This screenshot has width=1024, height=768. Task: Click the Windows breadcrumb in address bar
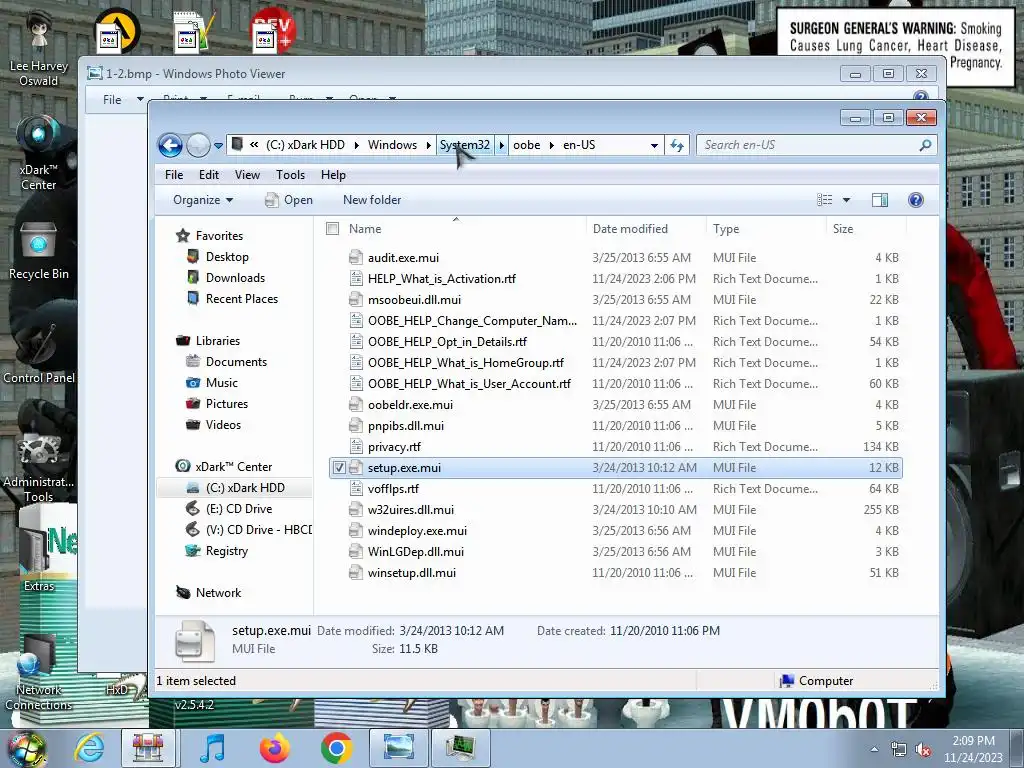click(x=392, y=145)
